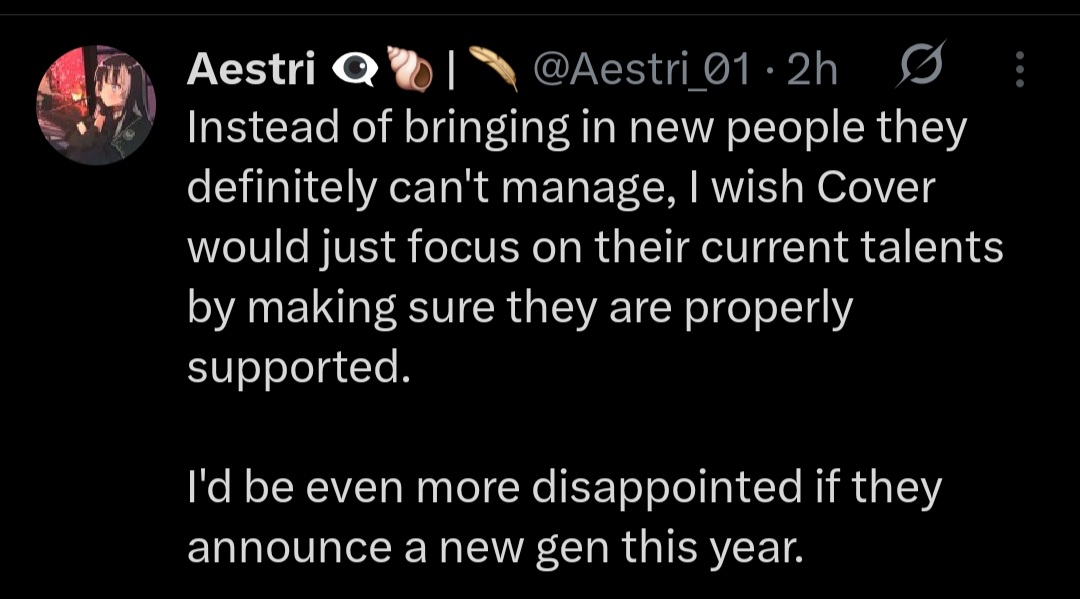Click the line "I'd be even more disappointed"
This screenshot has width=1080, height=599.
(496, 487)
